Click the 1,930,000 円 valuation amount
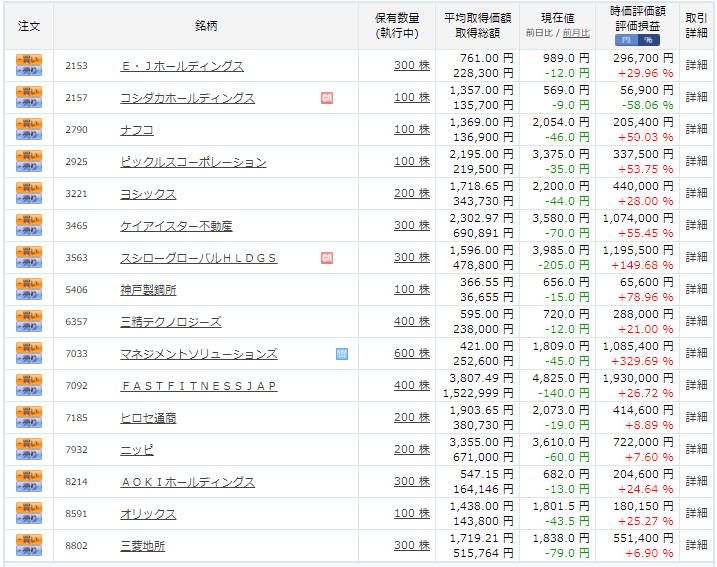Viewport: 717px width, 567px height. (638, 378)
